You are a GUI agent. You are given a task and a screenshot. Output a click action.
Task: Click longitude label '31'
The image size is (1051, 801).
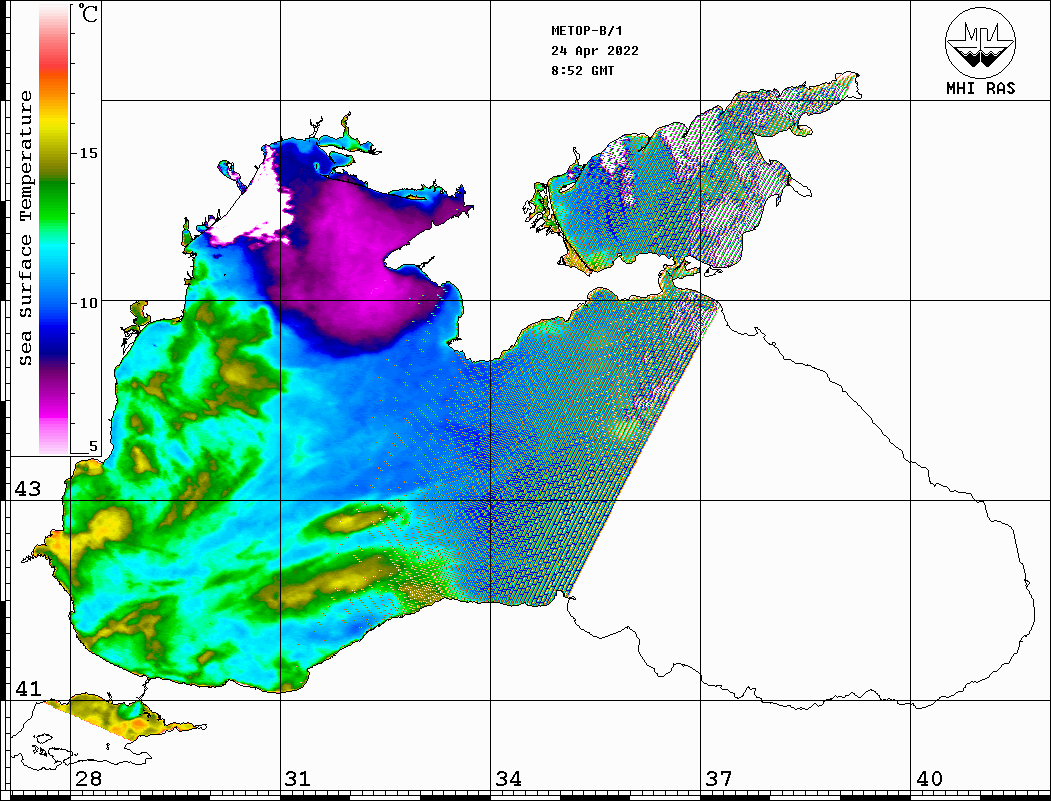(298, 778)
